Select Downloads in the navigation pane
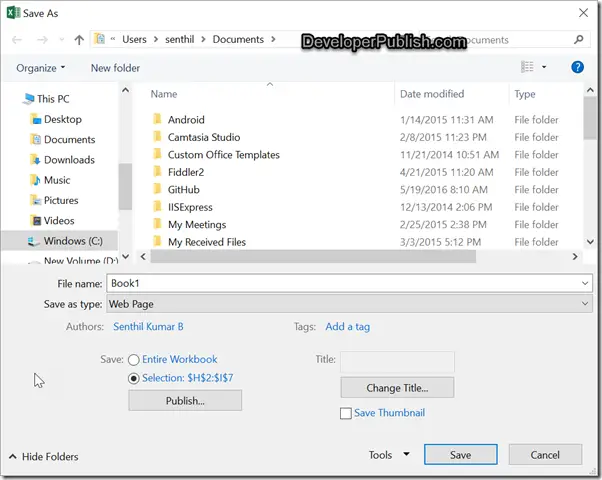The image size is (602, 480). (x=62, y=160)
